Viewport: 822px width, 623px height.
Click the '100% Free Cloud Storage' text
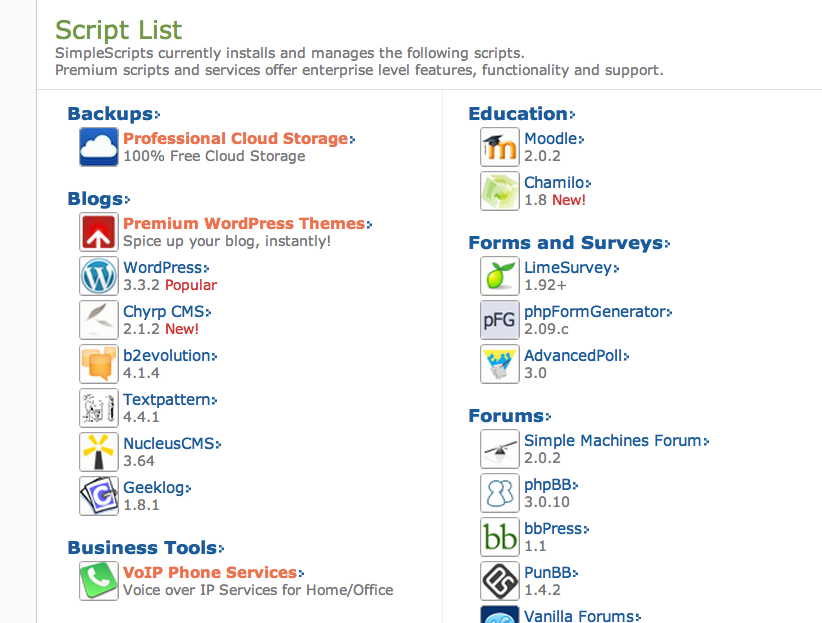click(214, 156)
